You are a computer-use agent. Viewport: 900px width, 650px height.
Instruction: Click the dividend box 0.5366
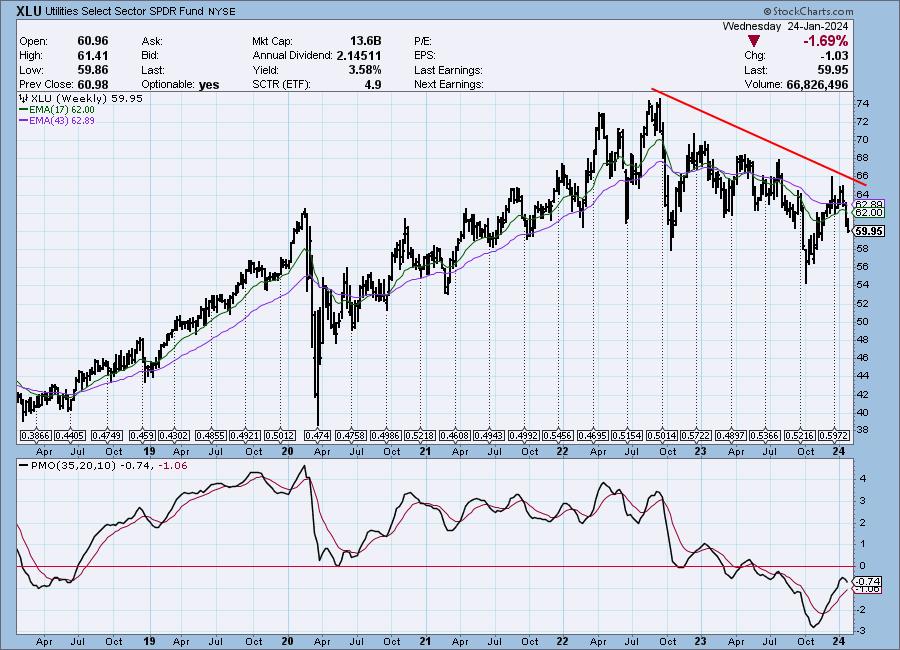[766, 436]
